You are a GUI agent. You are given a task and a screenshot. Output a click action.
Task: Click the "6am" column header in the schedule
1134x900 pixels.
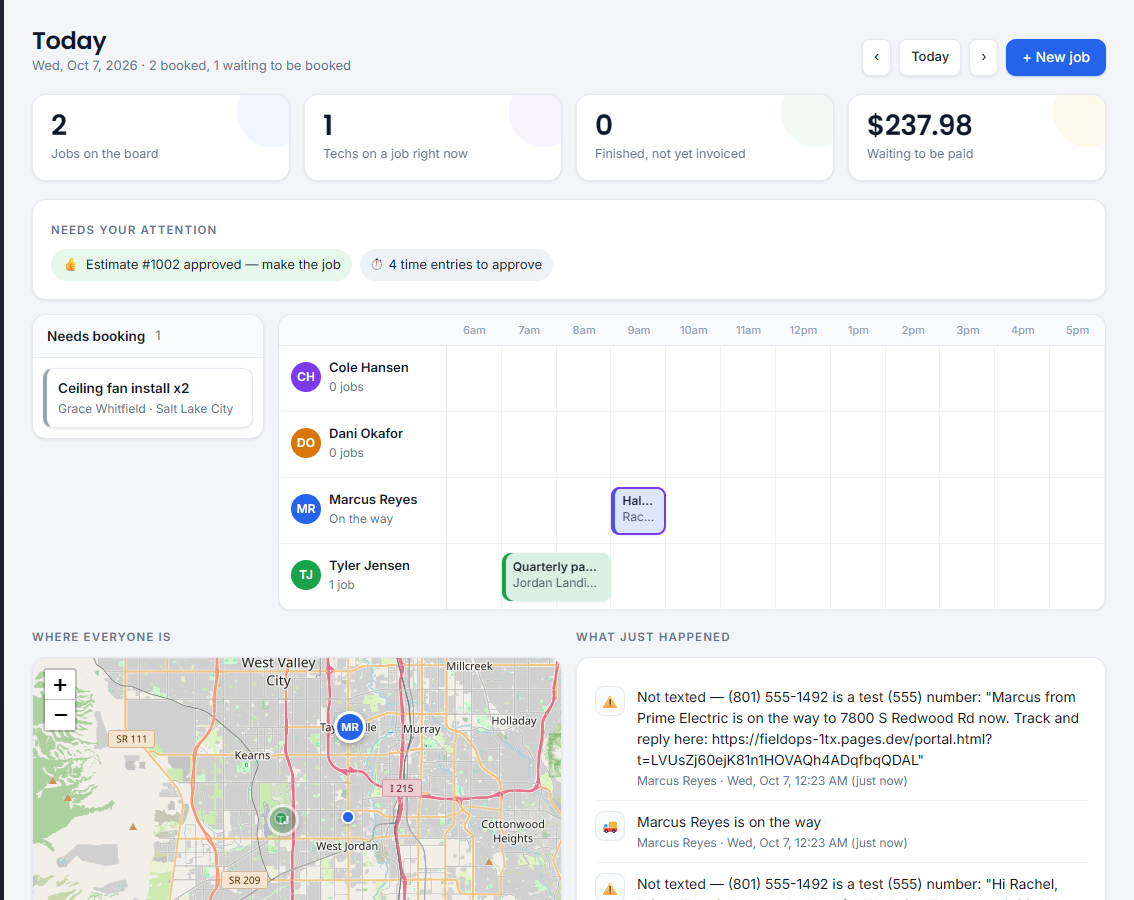point(474,331)
